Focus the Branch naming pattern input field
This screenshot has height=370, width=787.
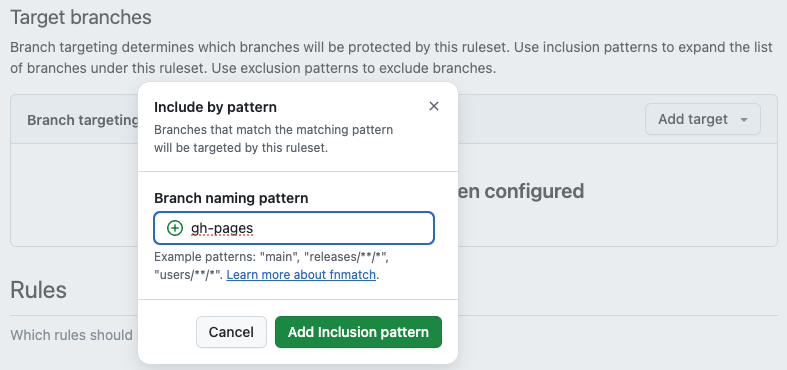pyautogui.click(x=294, y=228)
